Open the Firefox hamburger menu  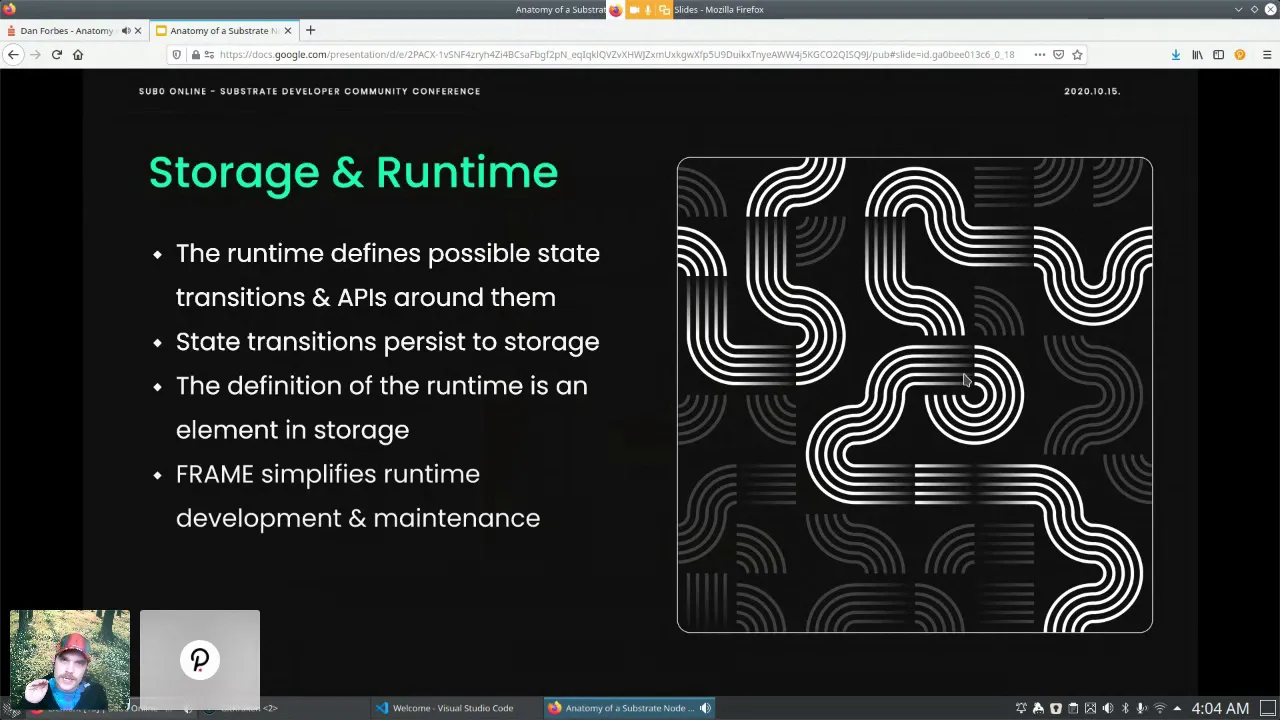1266,55
